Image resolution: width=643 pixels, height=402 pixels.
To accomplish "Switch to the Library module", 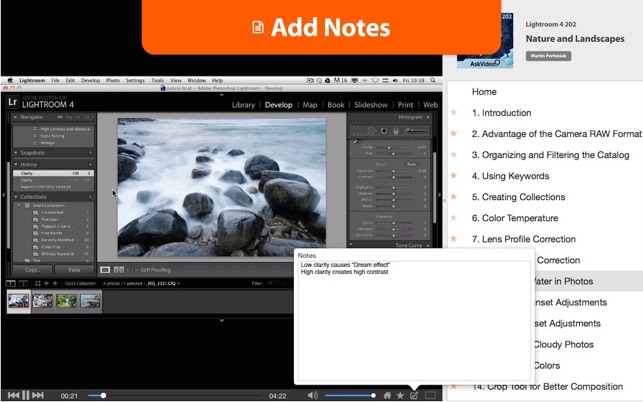I will click(x=243, y=105).
